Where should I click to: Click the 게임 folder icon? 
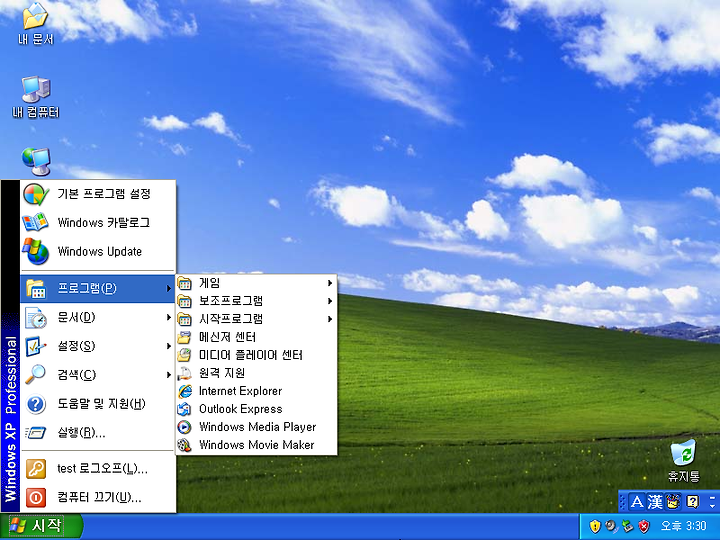(x=185, y=283)
